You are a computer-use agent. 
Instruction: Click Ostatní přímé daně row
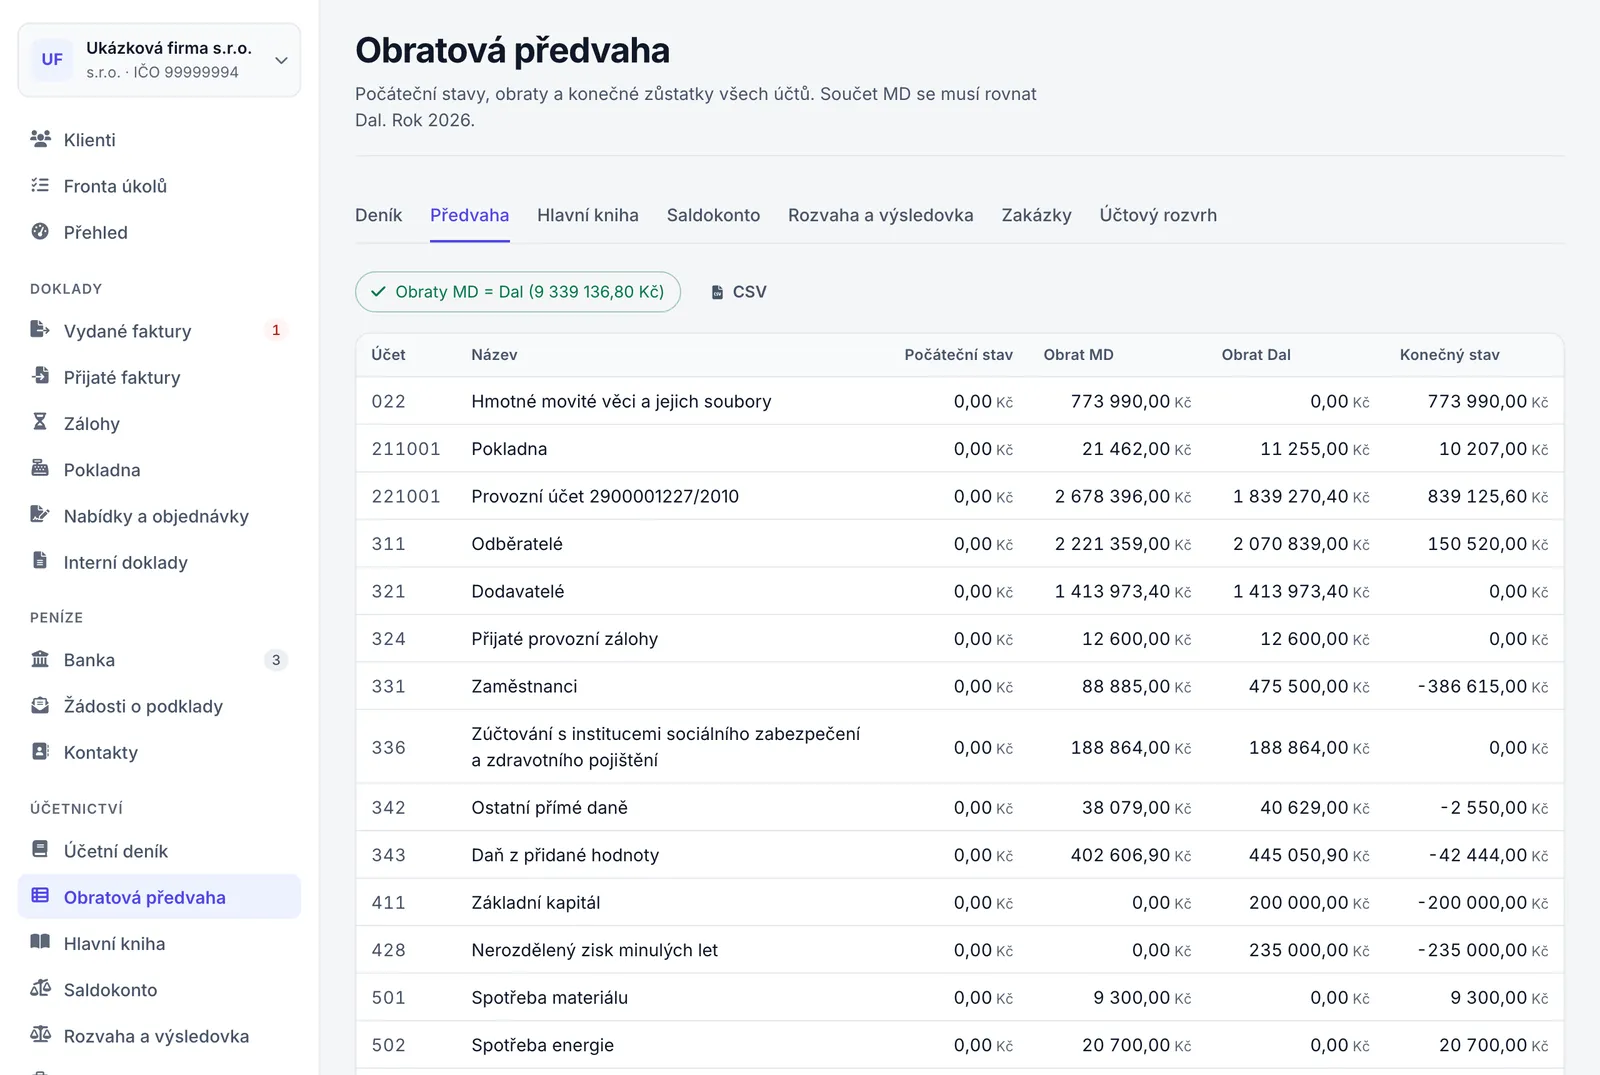(x=959, y=807)
